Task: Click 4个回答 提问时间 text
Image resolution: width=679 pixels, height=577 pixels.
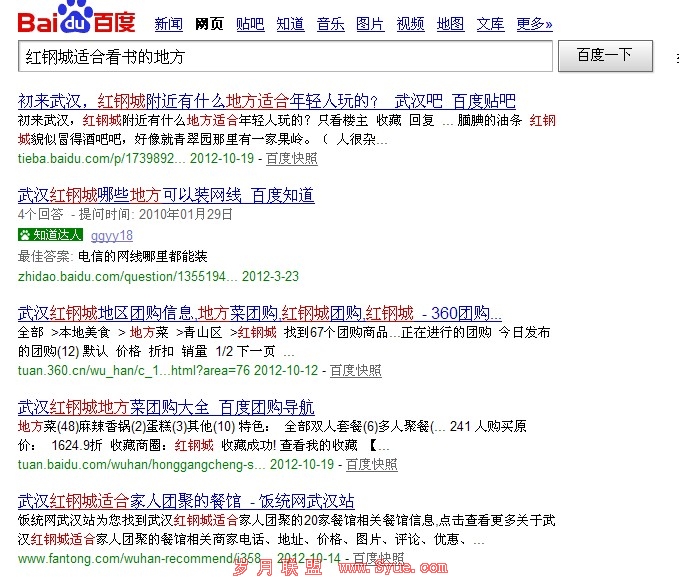Action: (x=125, y=214)
